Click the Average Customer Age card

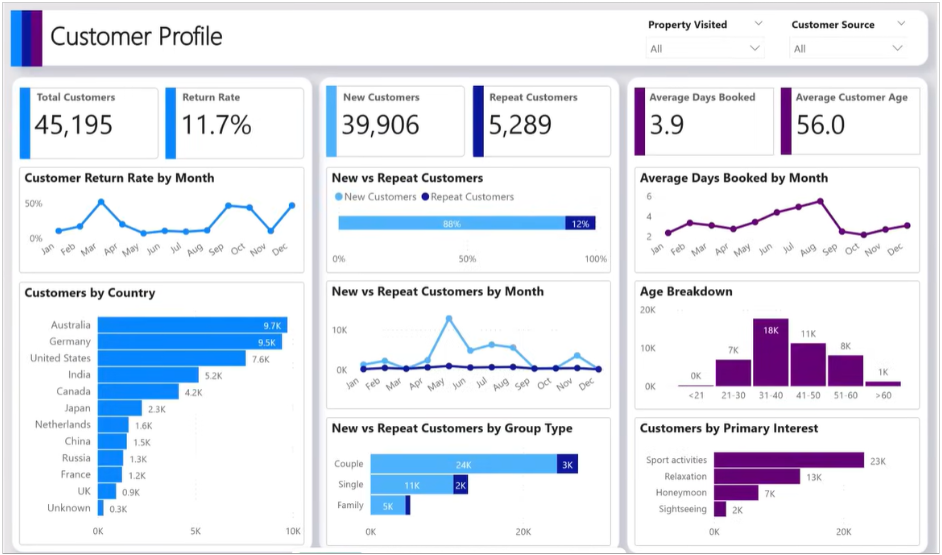(x=850, y=122)
